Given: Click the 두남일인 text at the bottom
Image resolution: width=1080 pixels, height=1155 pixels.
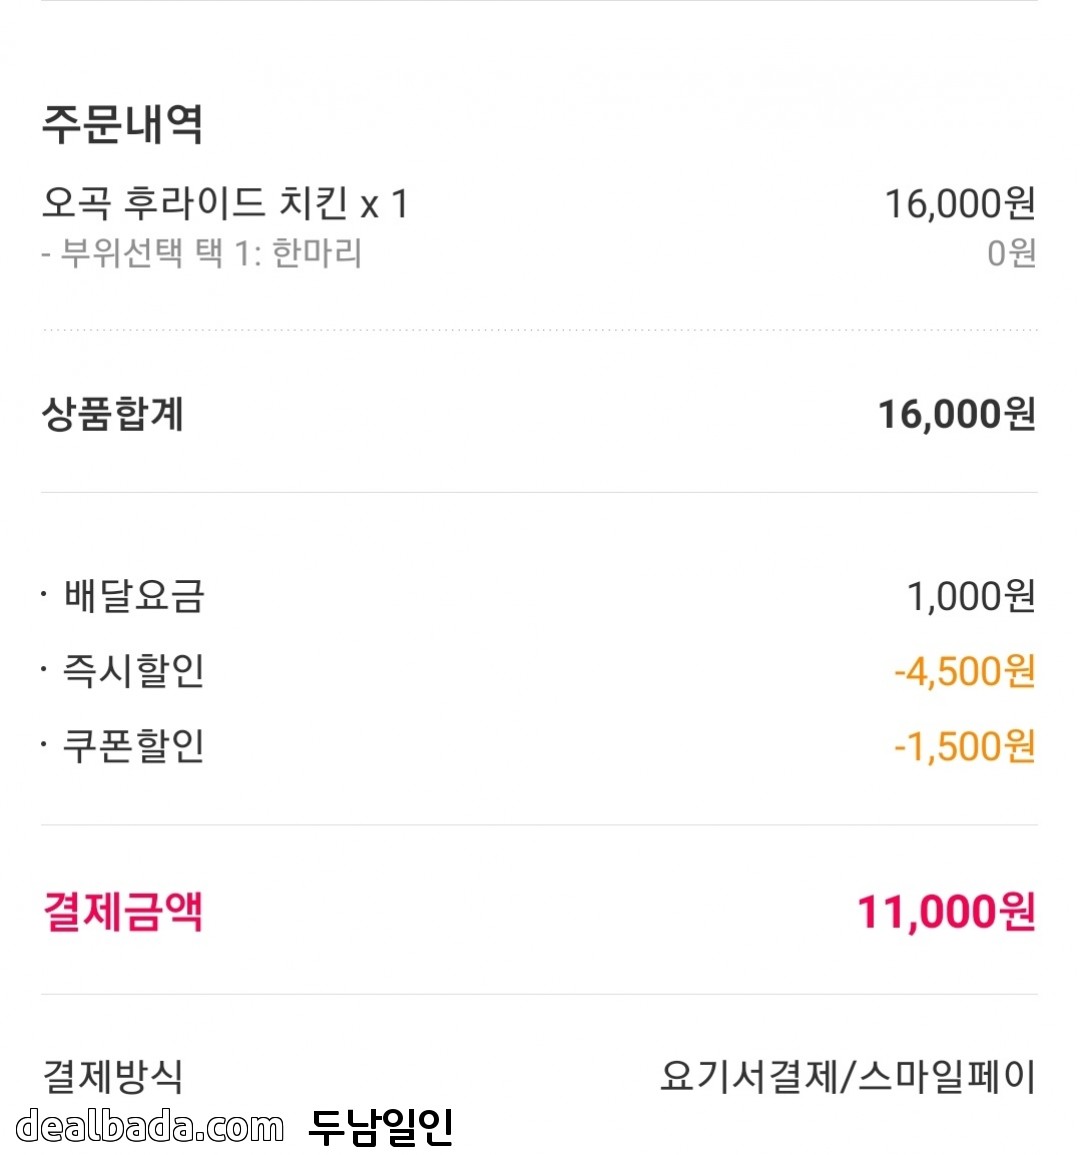Looking at the screenshot, I should pyautogui.click(x=381, y=1127).
